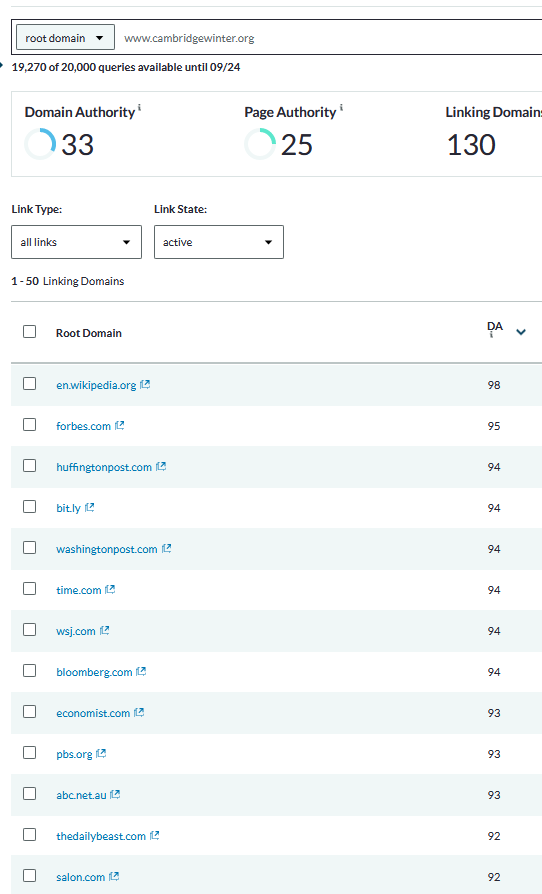
Task: Open external link icon beside wsj.com
Action: pyautogui.click(x=104, y=631)
